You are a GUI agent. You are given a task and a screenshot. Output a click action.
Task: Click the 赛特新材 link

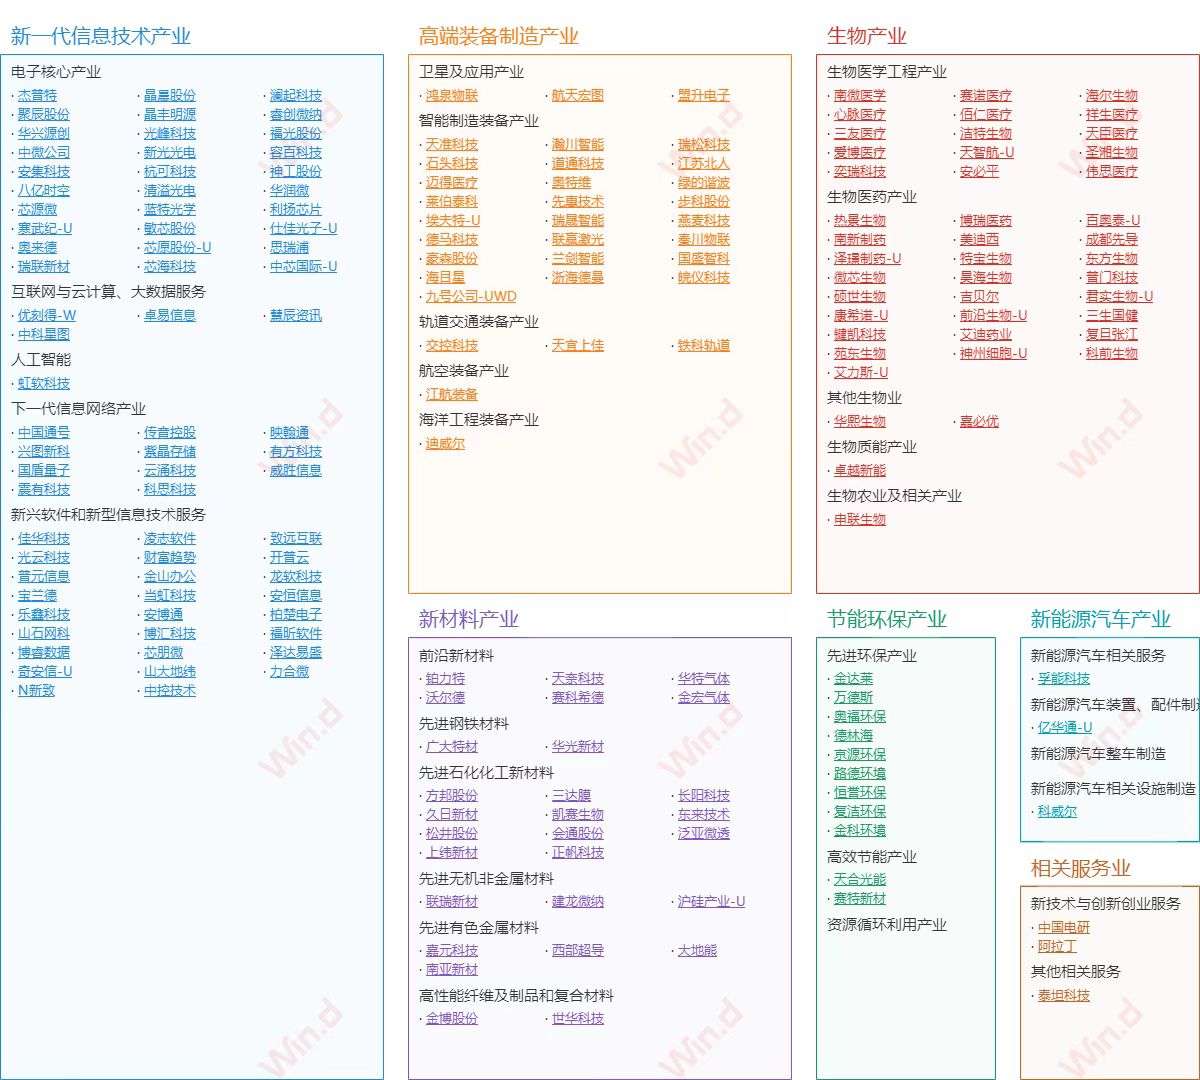click(x=860, y=899)
